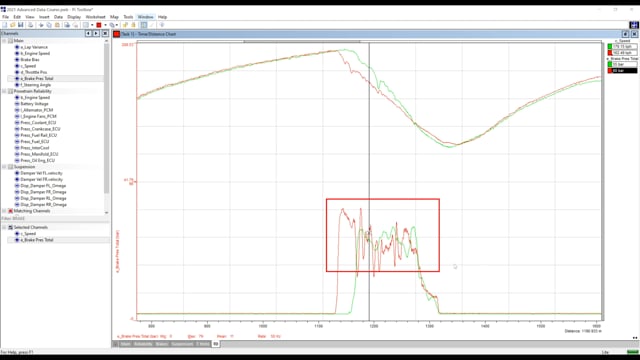Expand the Matching Channels group
The image size is (640, 360).
coord(4,211)
